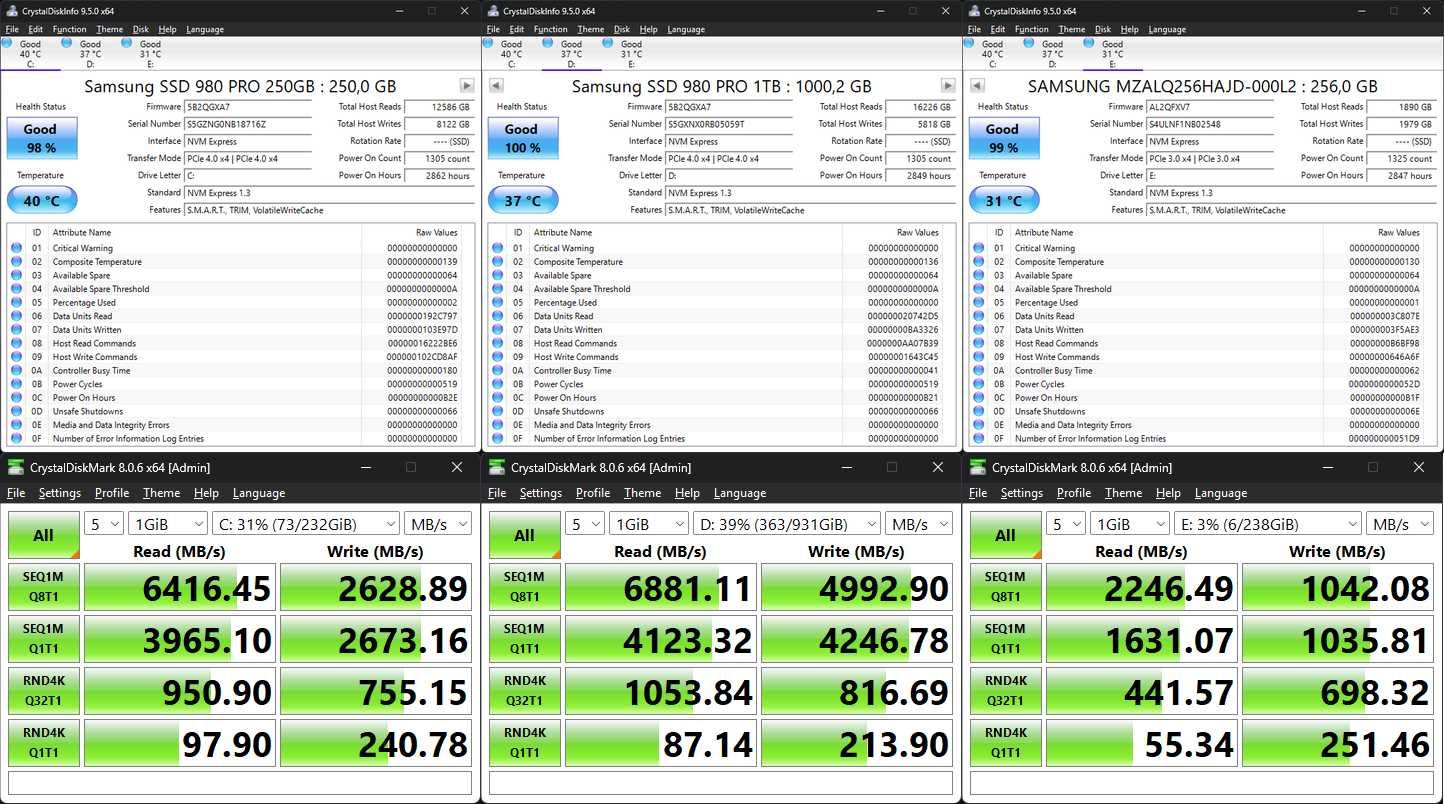
Task: Open 1GiB test size dropdown in E: CrystalDiskMark window
Action: coord(1130,524)
